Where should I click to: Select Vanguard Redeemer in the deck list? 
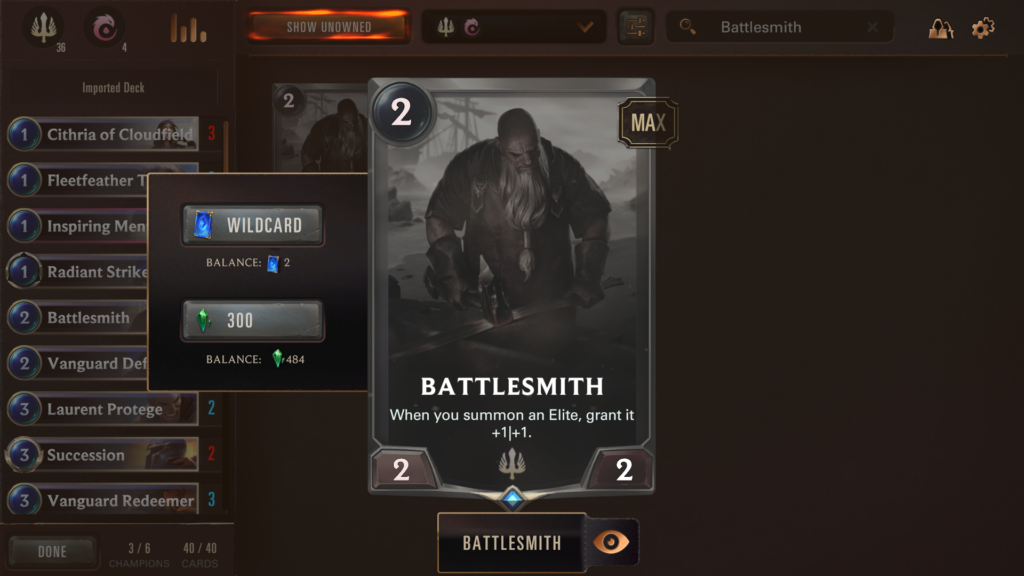click(103, 500)
